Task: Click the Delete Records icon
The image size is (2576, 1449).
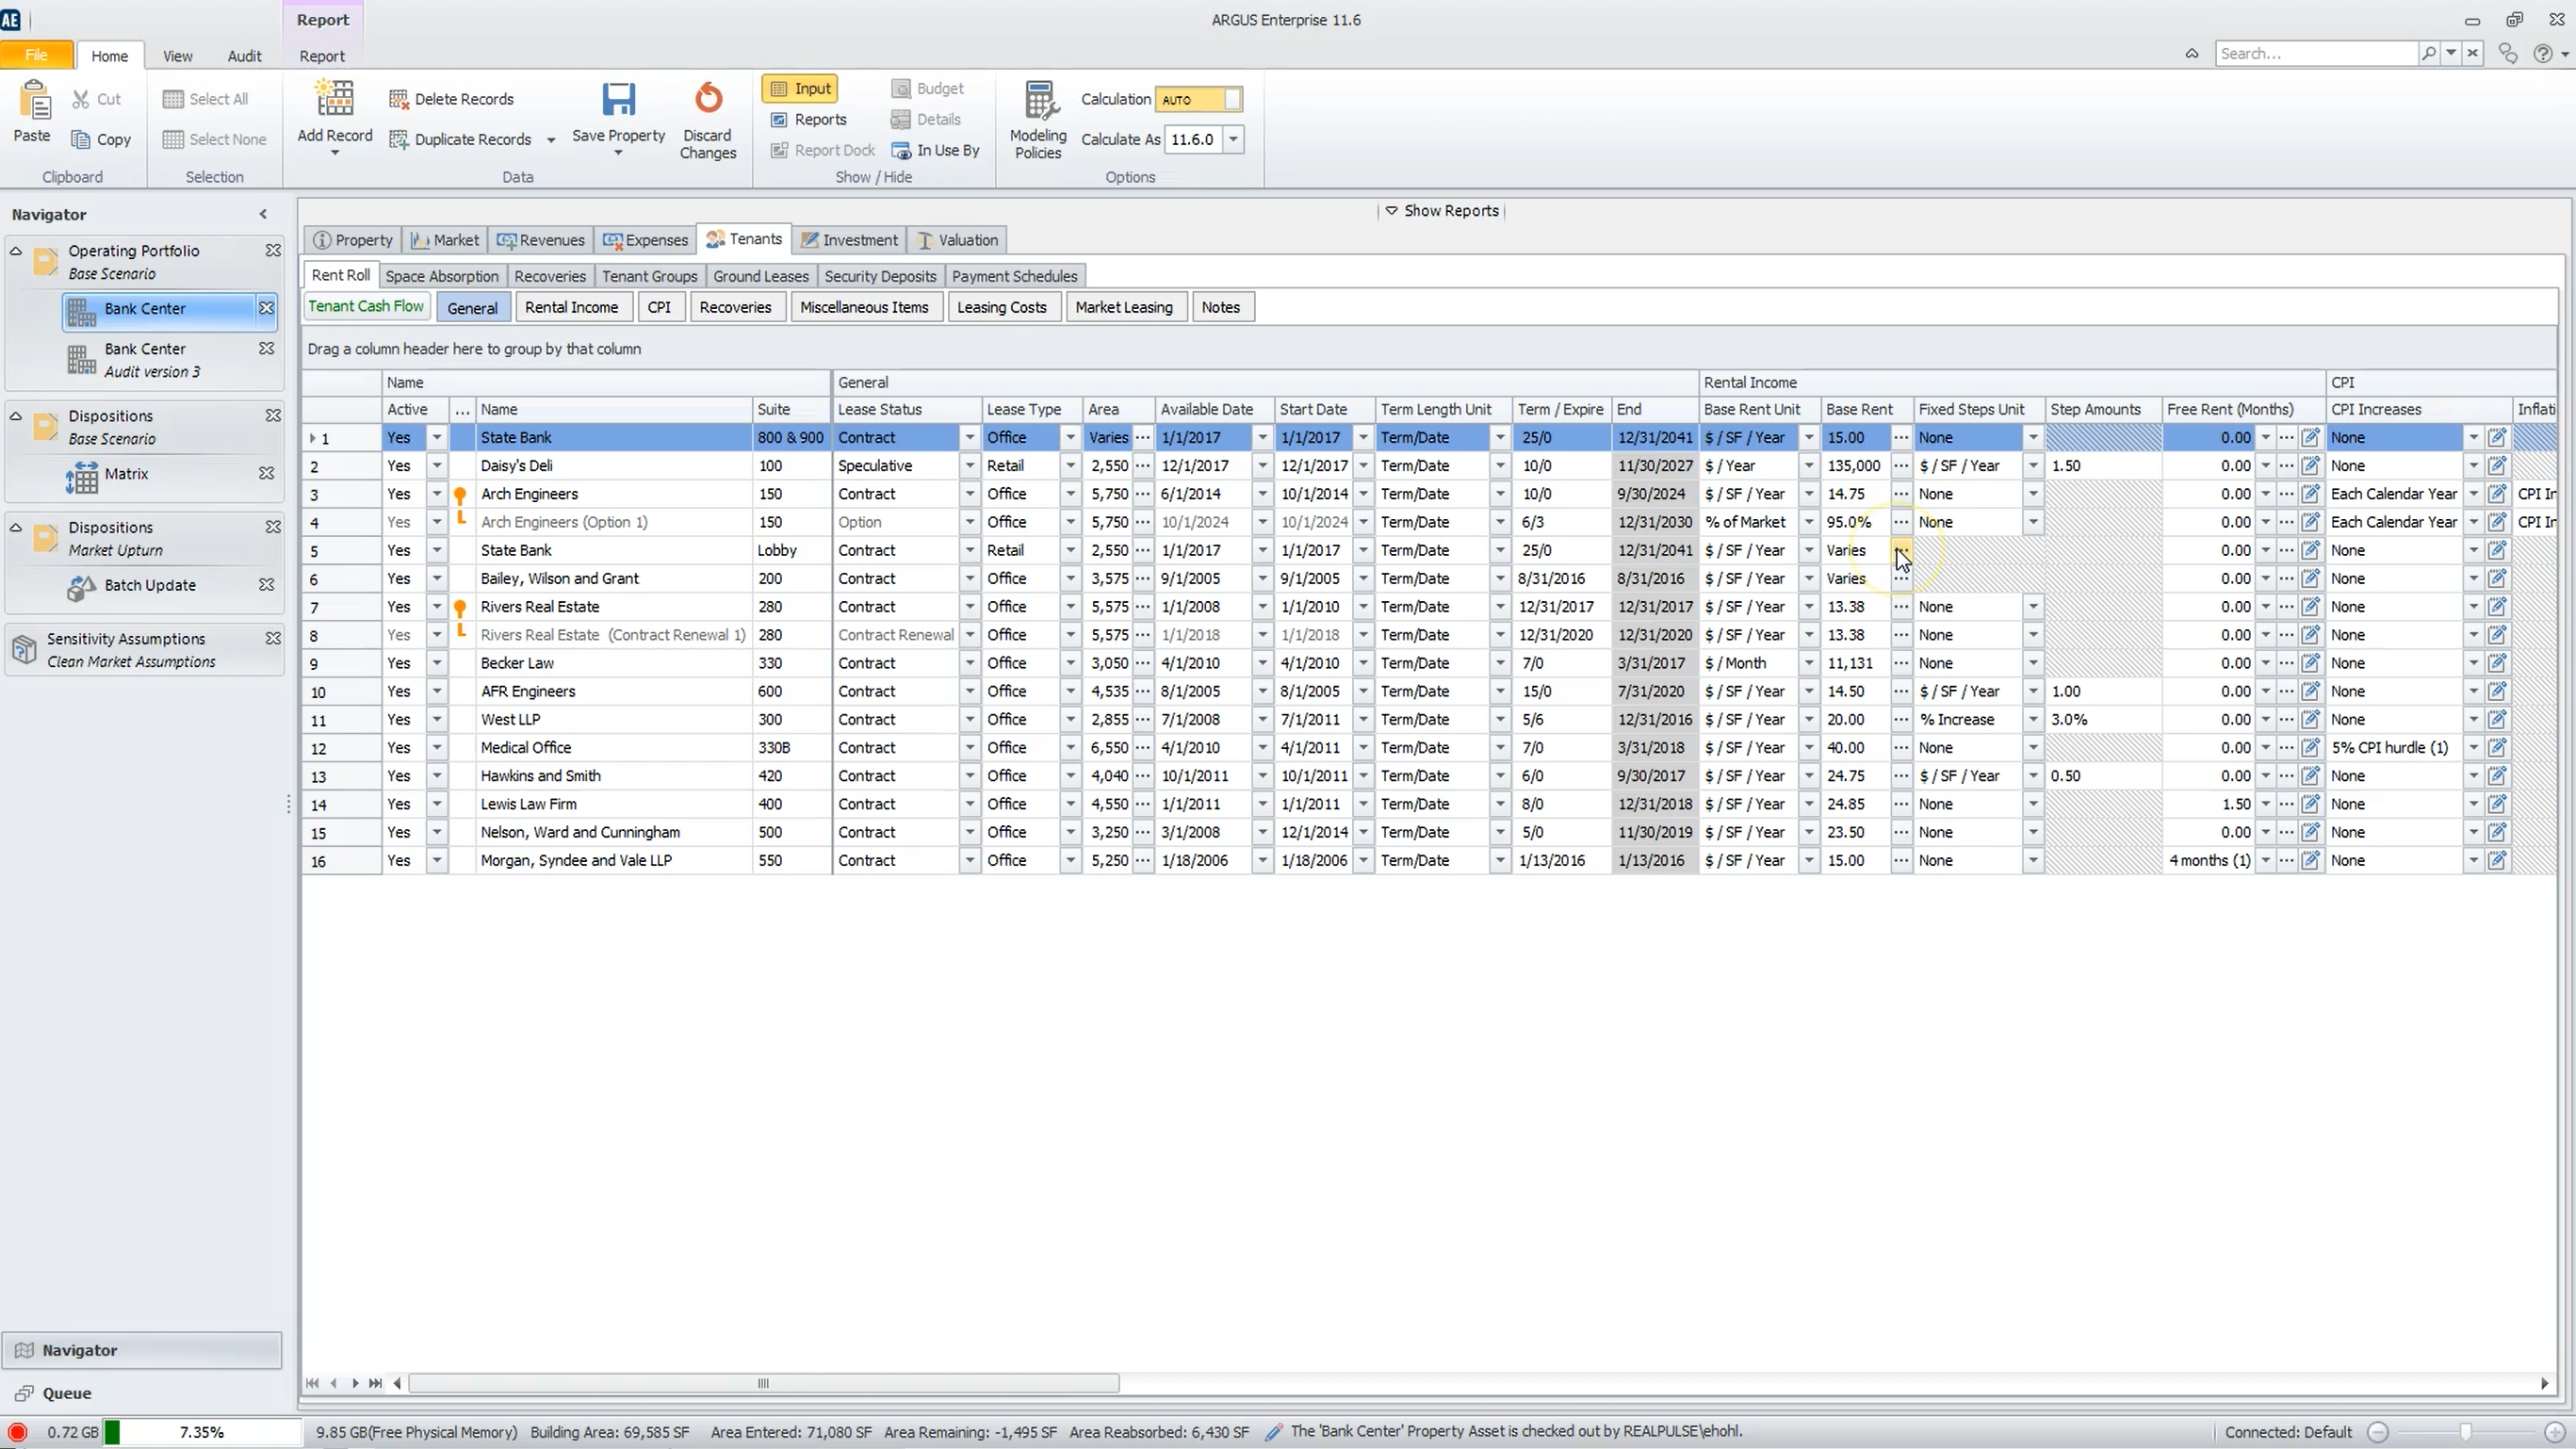Action: pos(400,98)
